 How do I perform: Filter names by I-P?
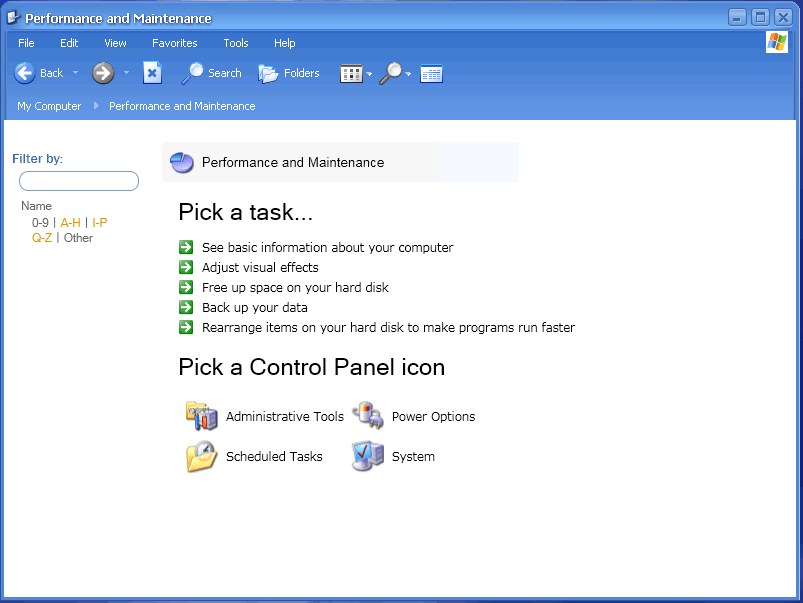pos(100,223)
